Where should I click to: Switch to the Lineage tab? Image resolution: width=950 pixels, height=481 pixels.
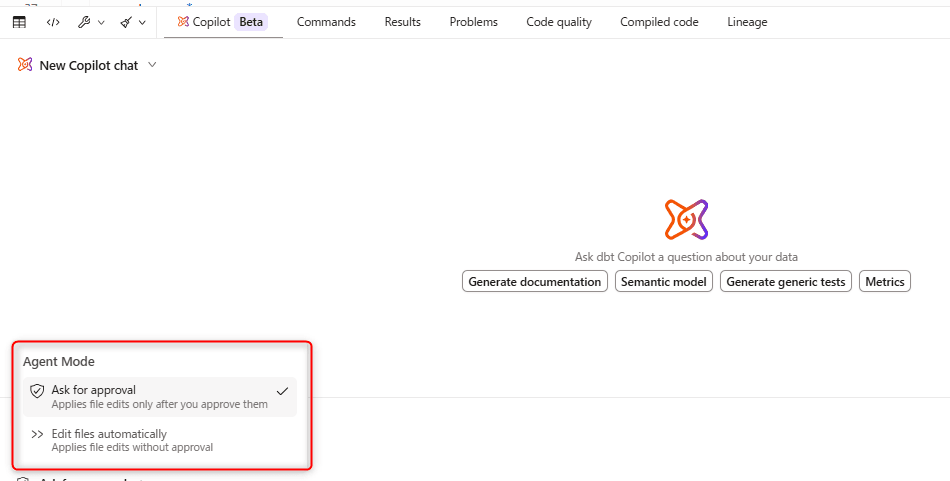(747, 22)
